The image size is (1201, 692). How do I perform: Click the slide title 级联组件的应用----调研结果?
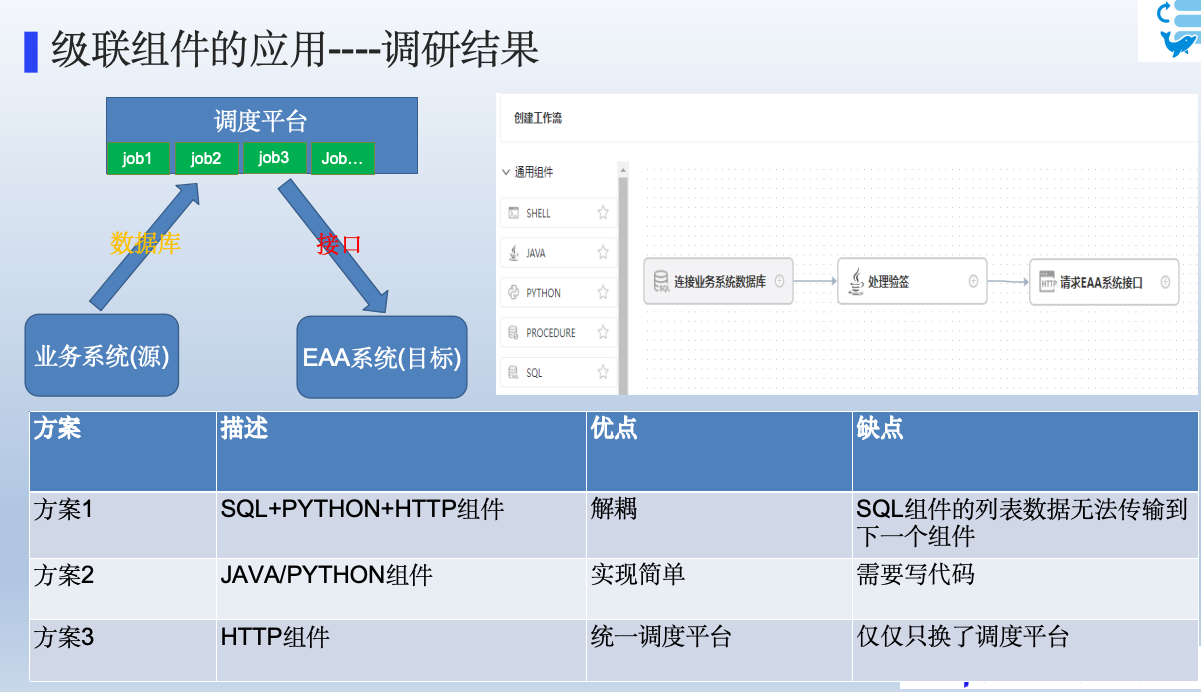(x=296, y=49)
